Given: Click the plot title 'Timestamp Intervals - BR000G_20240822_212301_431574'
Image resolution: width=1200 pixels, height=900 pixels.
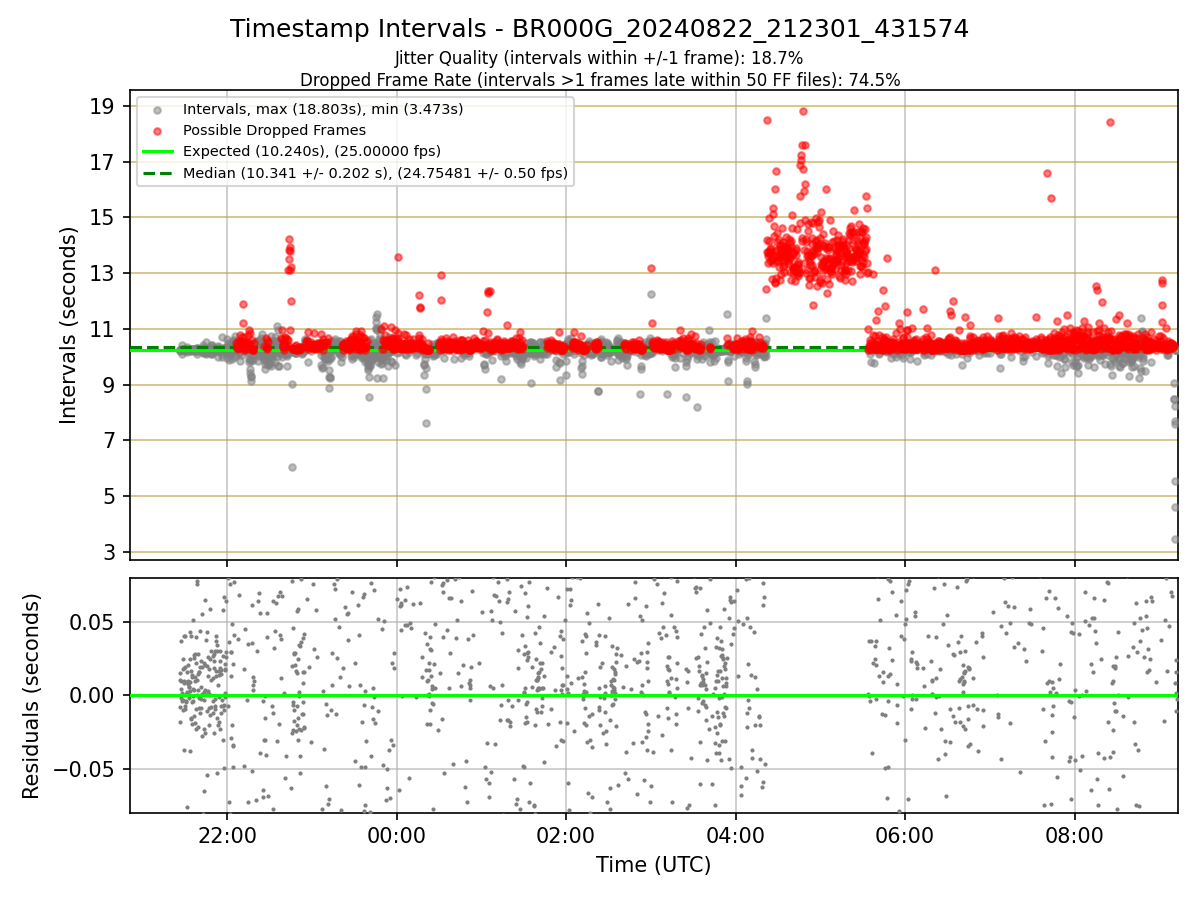Looking at the screenshot, I should coord(599,29).
